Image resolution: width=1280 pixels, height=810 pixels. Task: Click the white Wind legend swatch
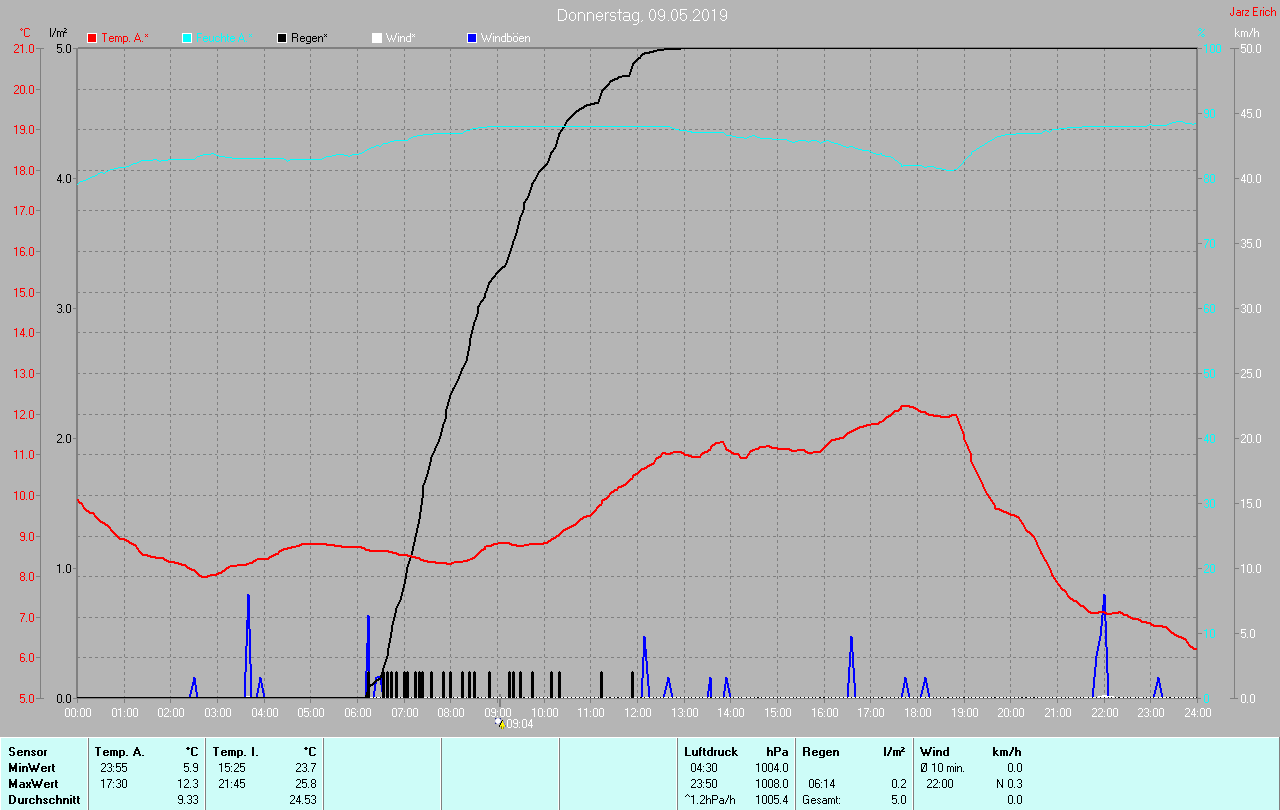(377, 38)
